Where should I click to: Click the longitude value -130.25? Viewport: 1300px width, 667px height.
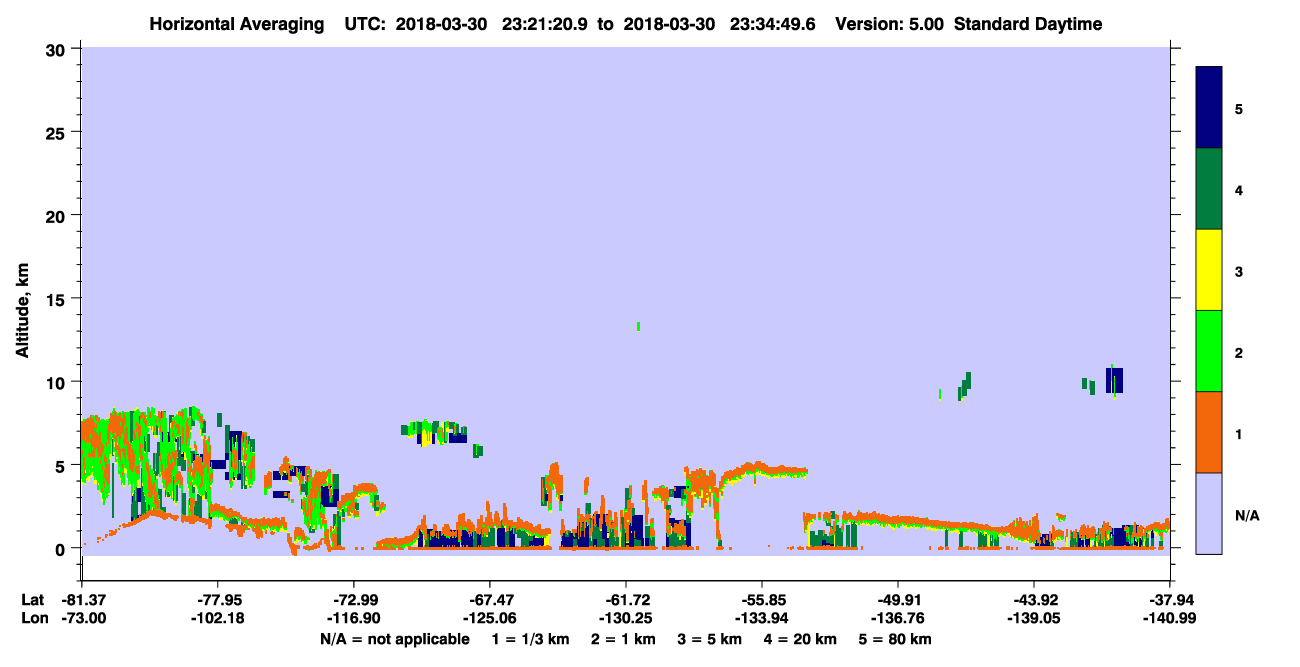pyautogui.click(x=625, y=618)
